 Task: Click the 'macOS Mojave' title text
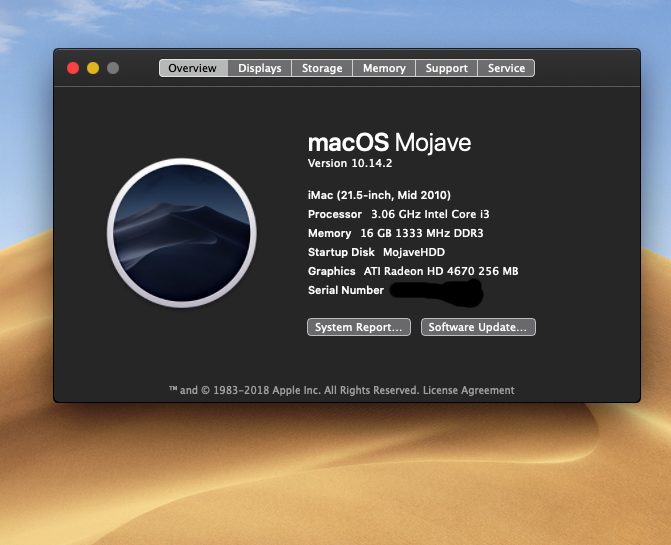389,142
